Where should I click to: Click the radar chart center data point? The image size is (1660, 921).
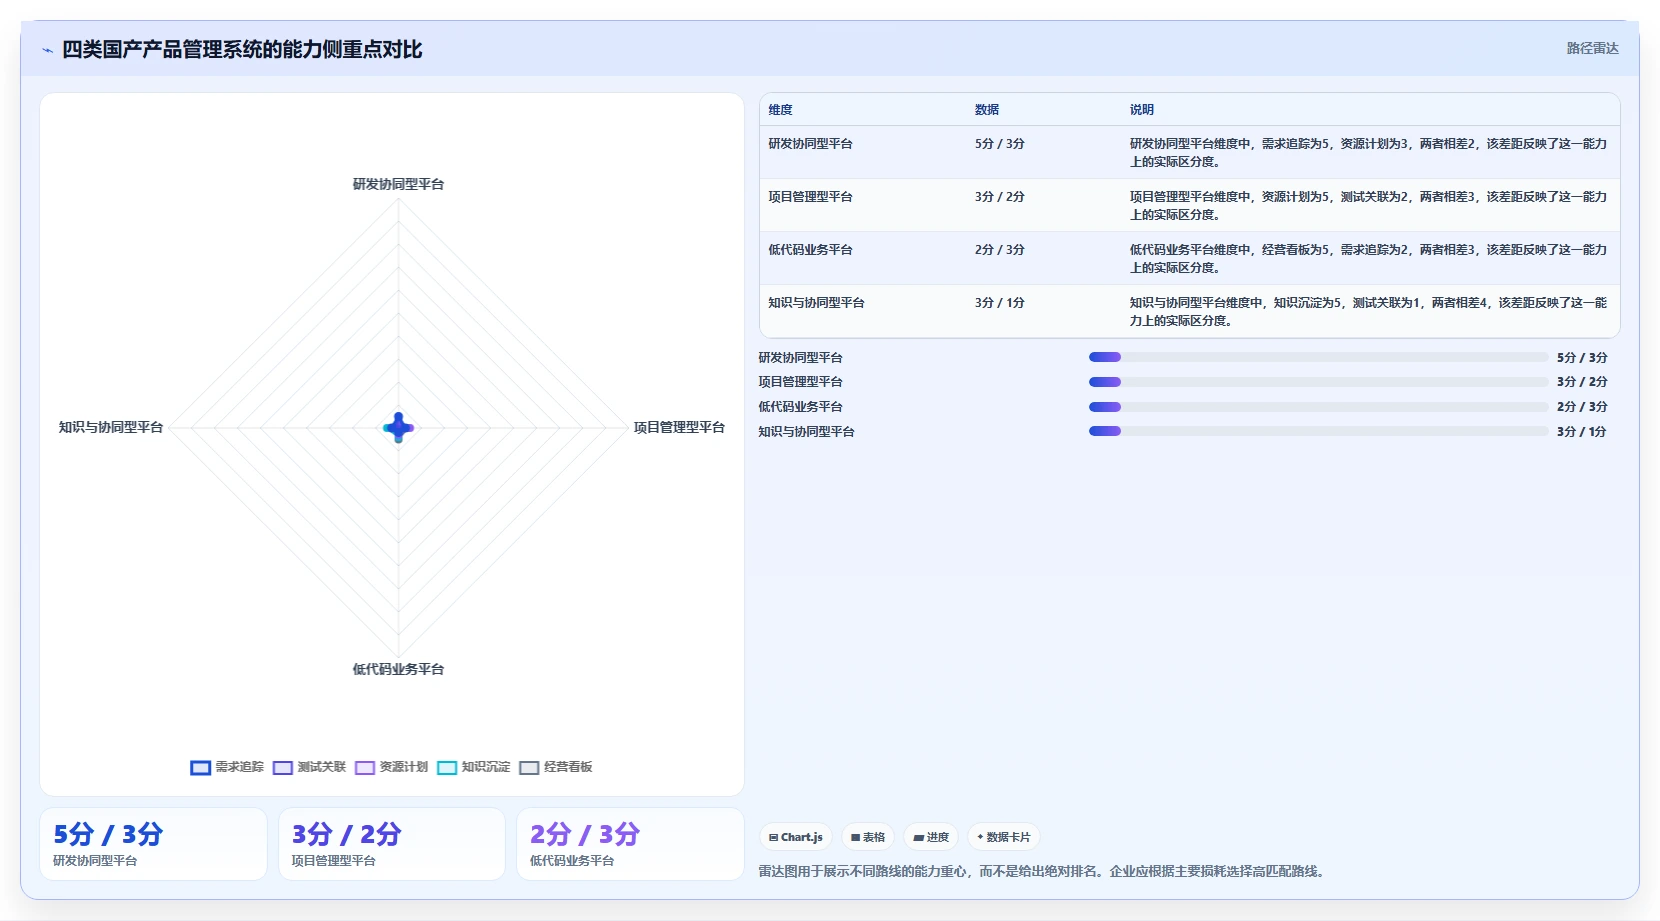click(x=398, y=427)
